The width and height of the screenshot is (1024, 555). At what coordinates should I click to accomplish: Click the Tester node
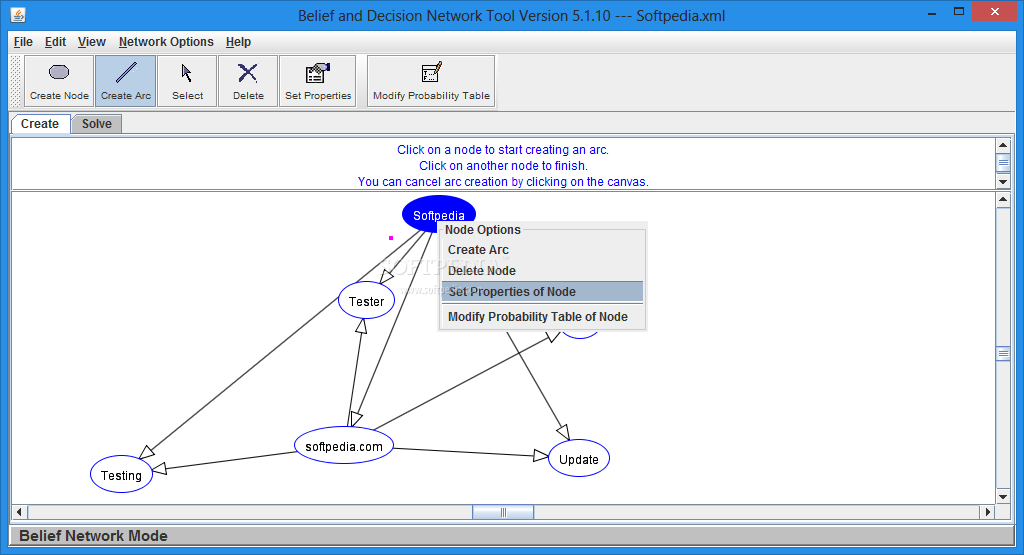coord(366,301)
